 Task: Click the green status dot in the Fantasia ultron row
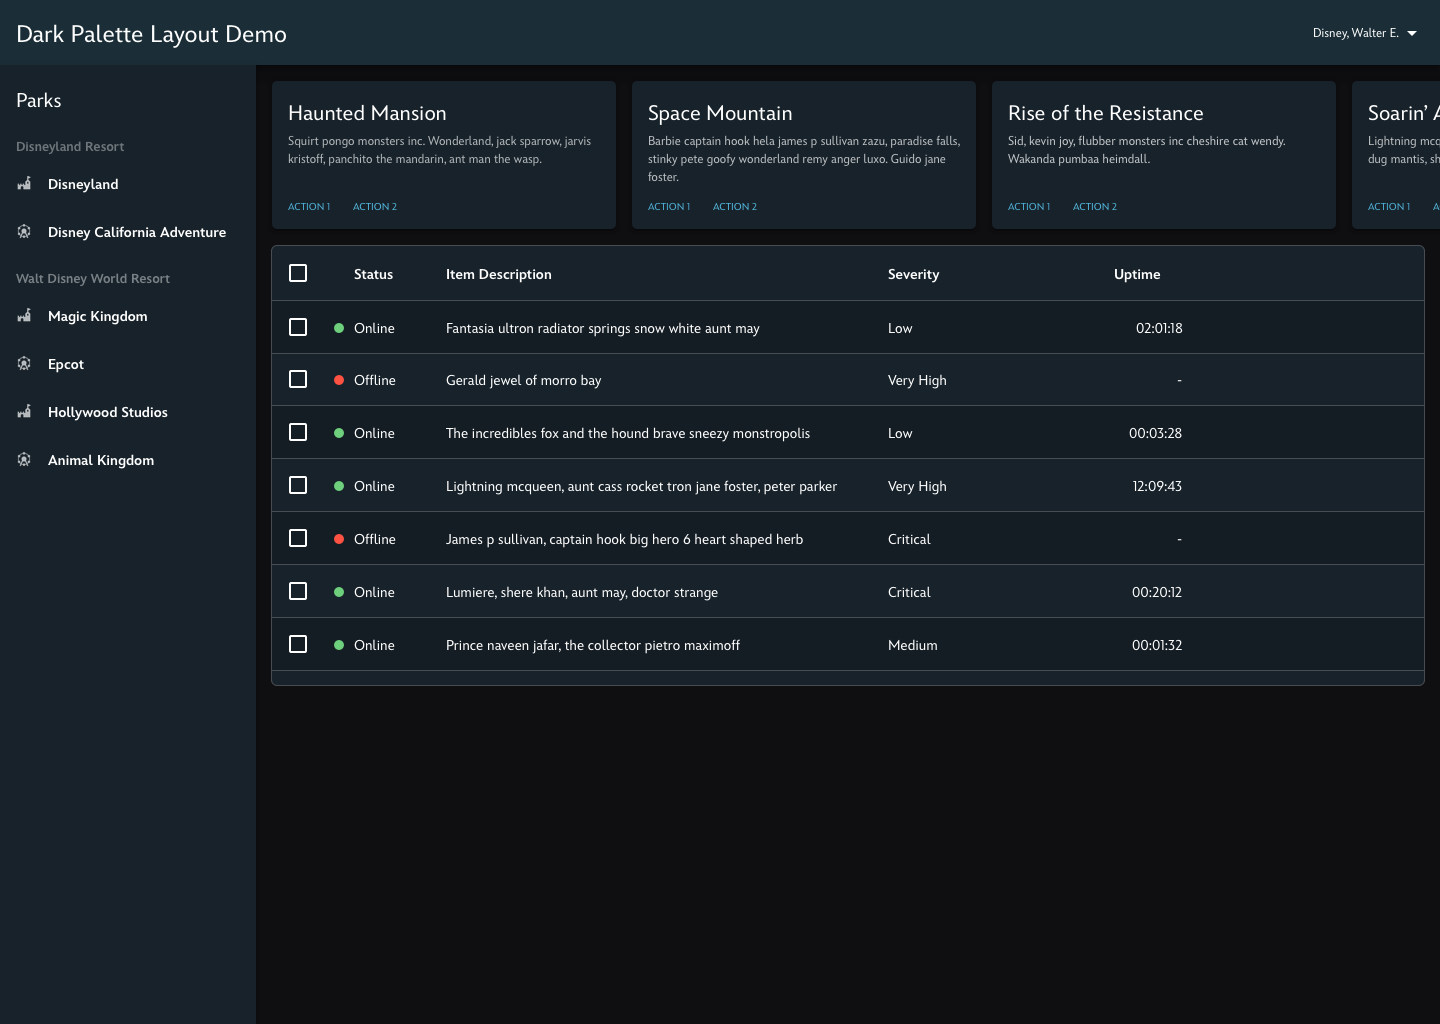click(x=339, y=328)
